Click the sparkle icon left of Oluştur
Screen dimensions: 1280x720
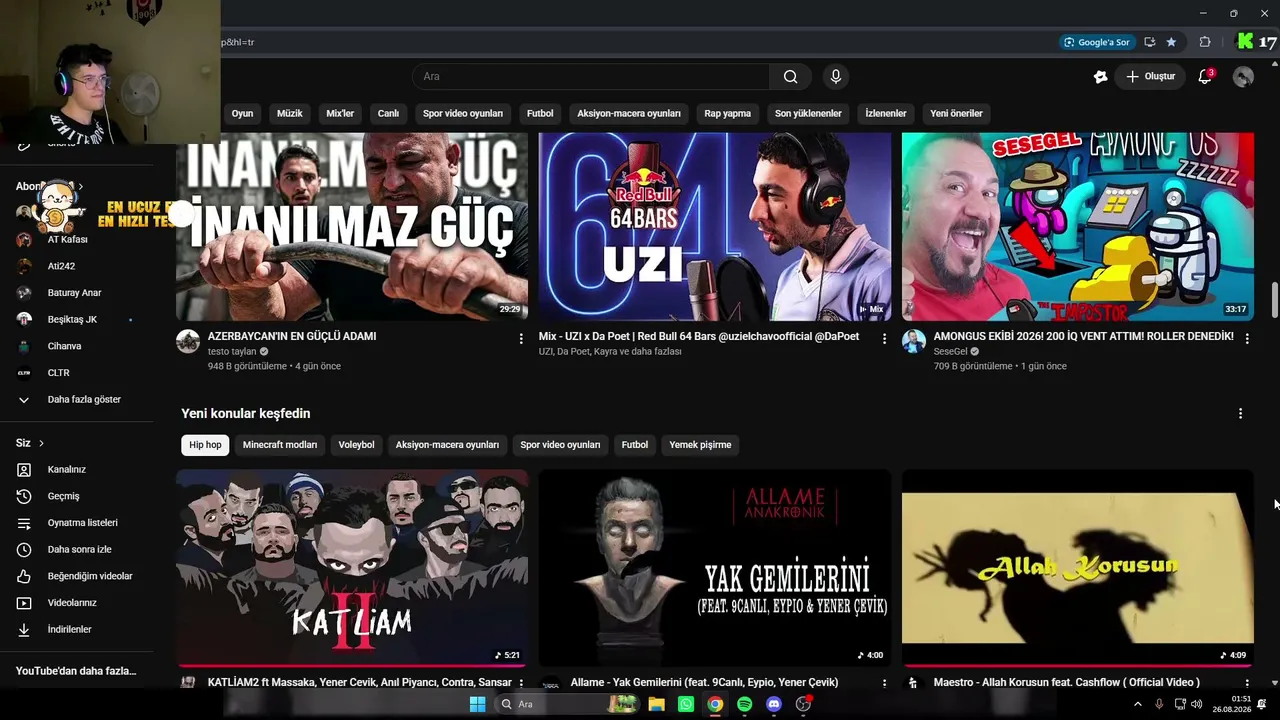click(x=1100, y=77)
